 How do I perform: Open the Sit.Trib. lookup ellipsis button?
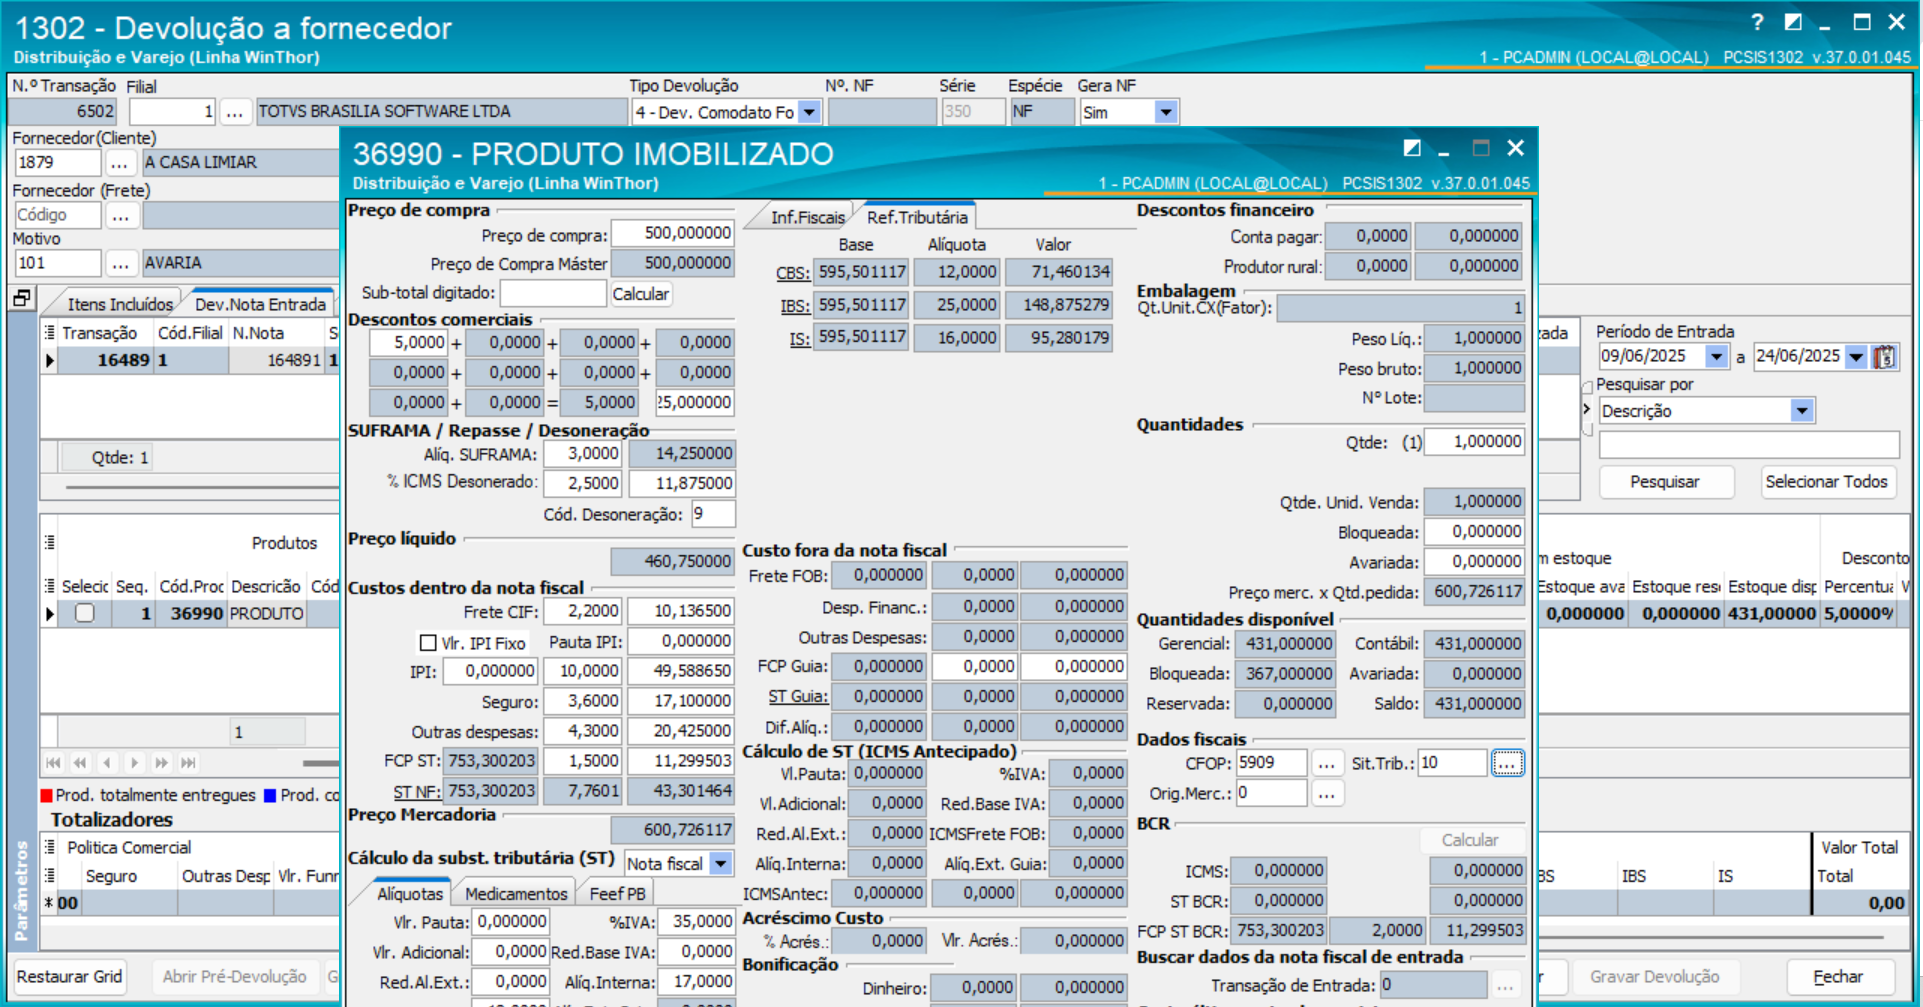click(1507, 764)
